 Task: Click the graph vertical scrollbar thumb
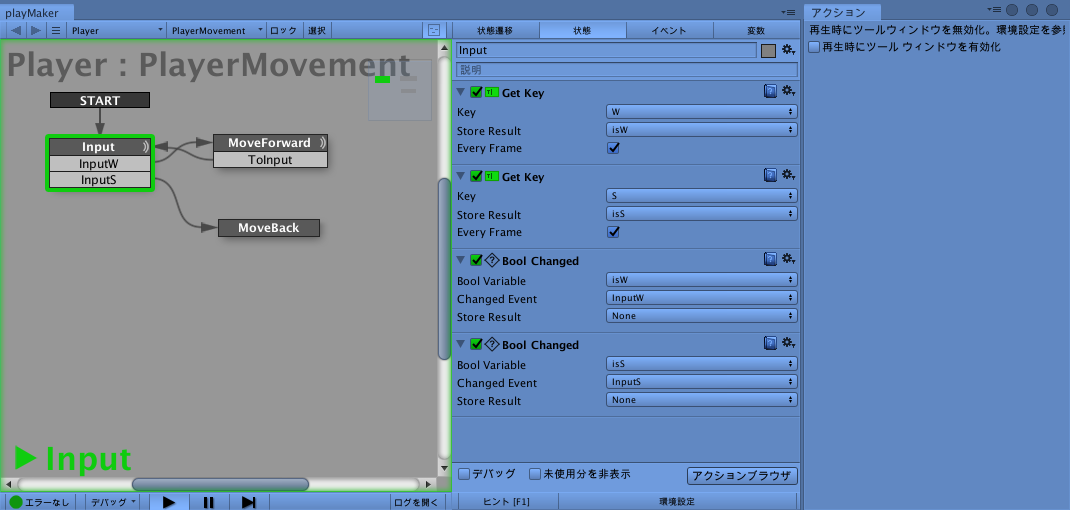tap(444, 268)
